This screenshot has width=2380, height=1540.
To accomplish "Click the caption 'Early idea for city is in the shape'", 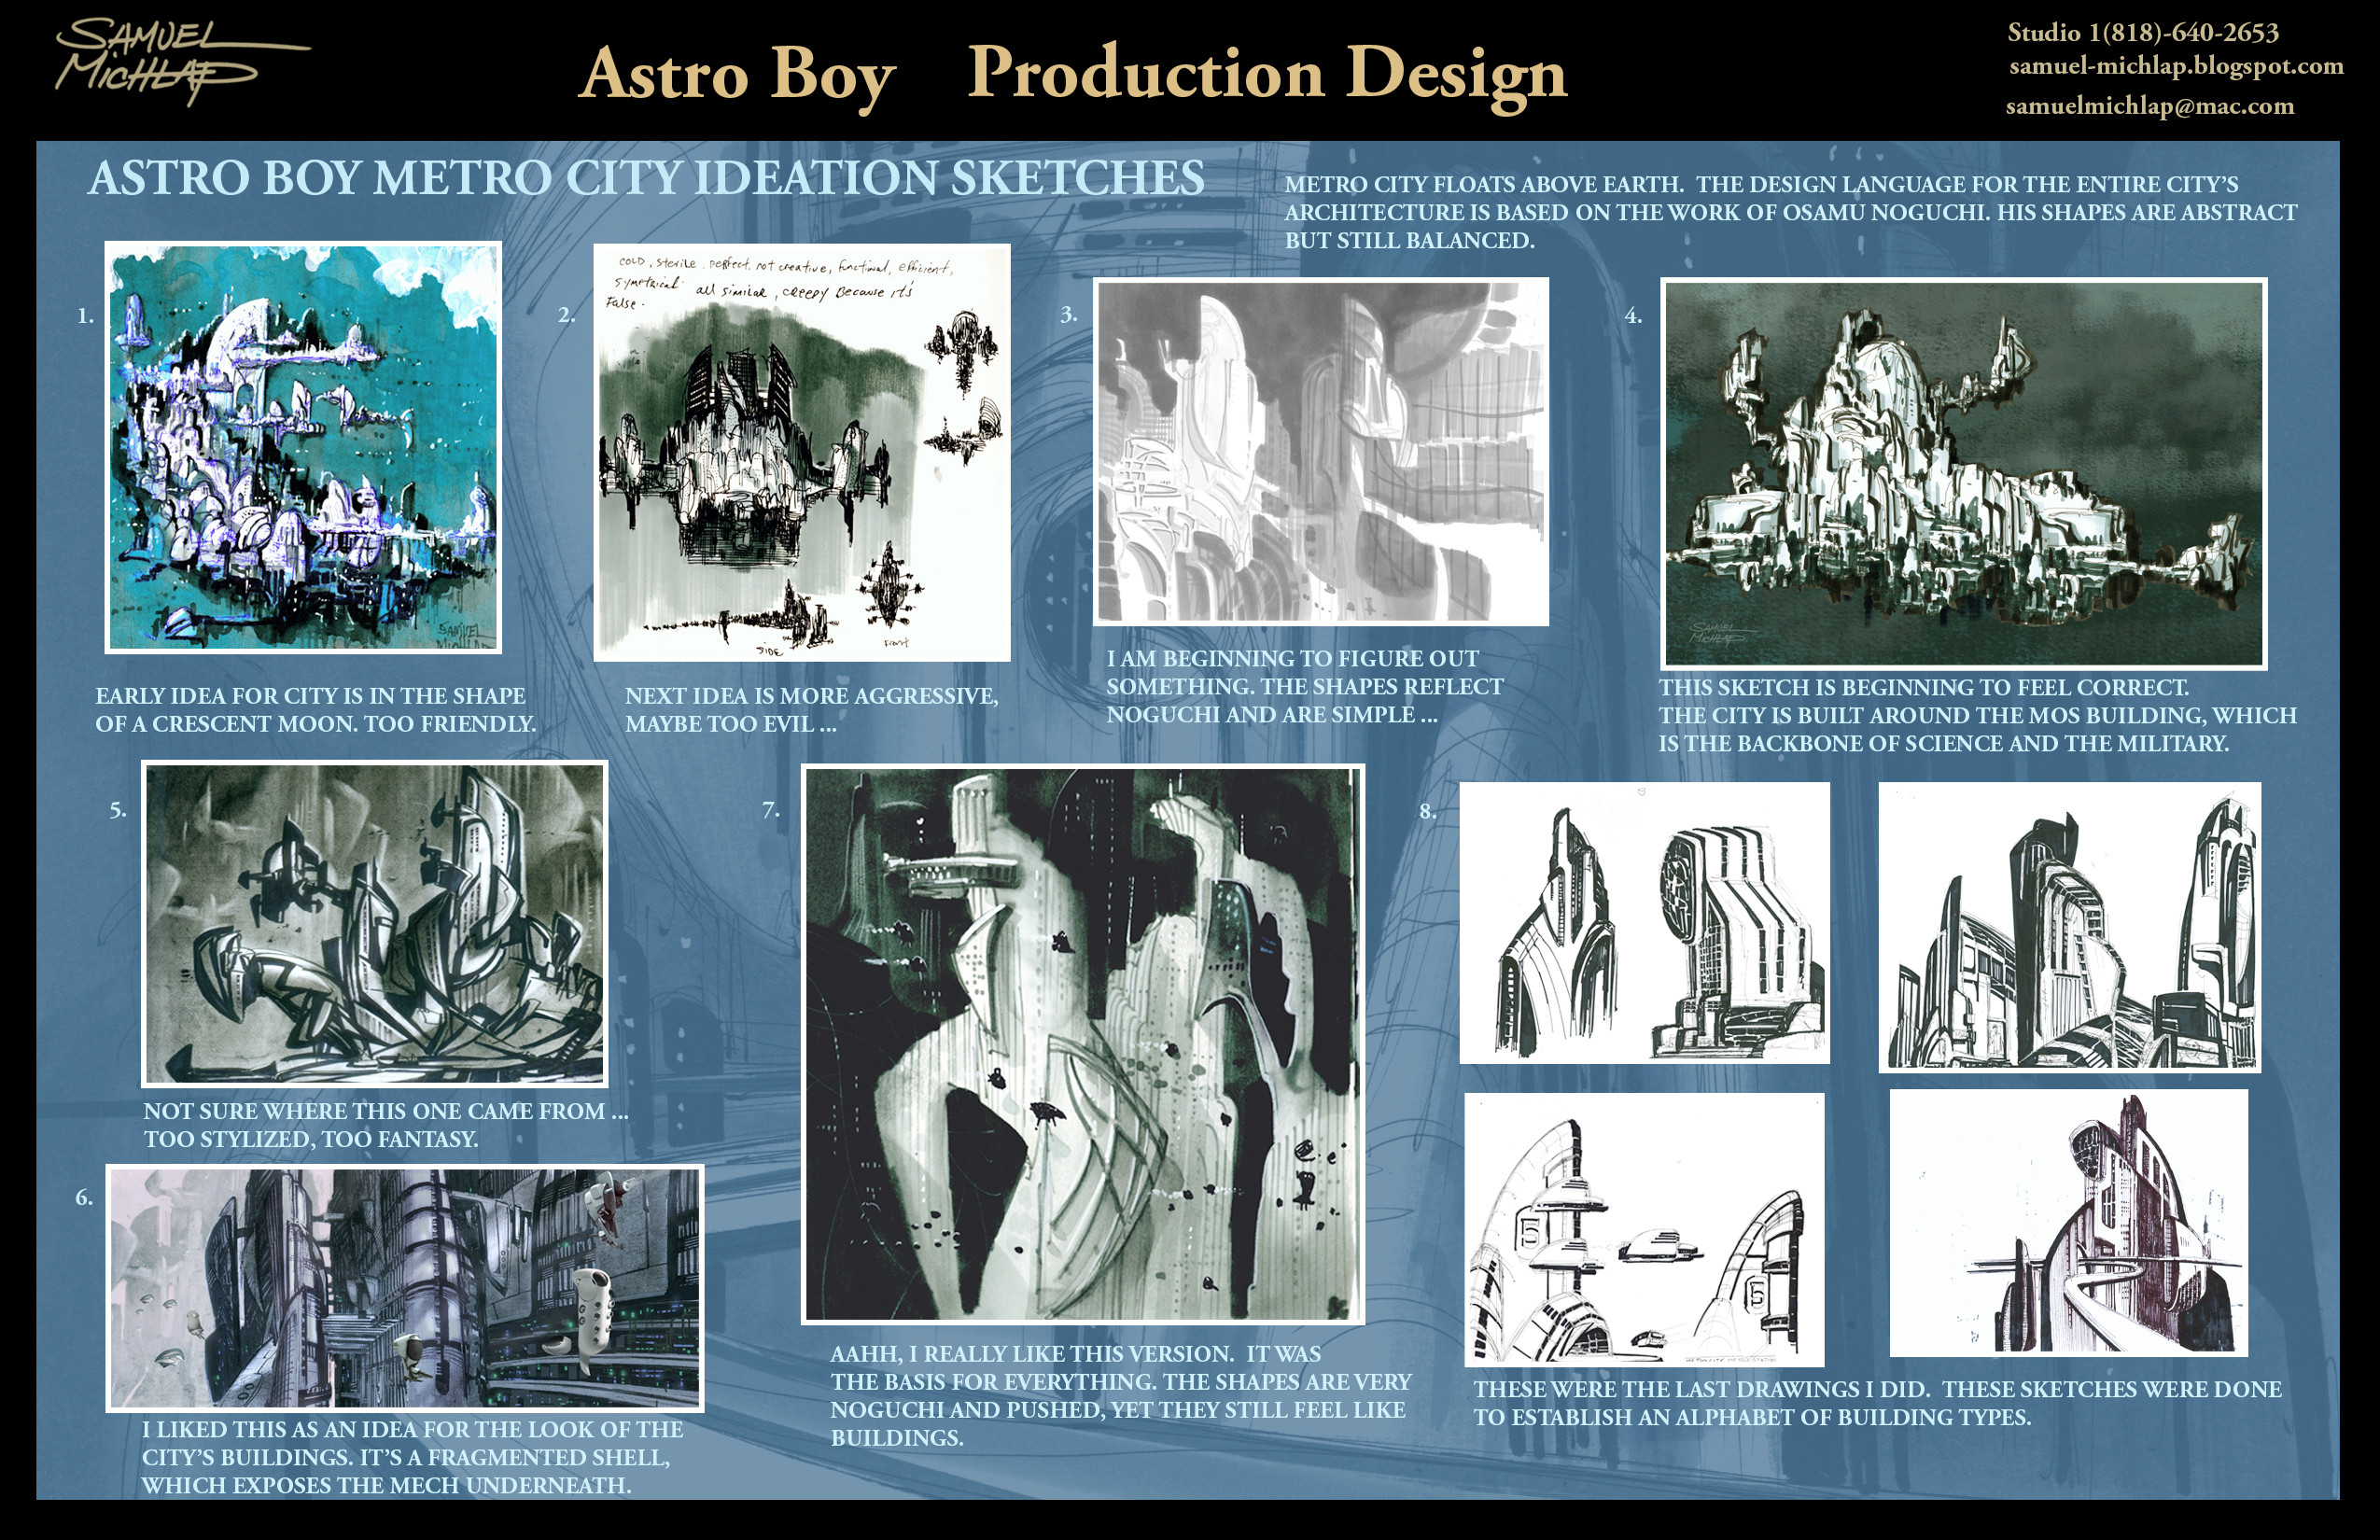I will 316,710.
